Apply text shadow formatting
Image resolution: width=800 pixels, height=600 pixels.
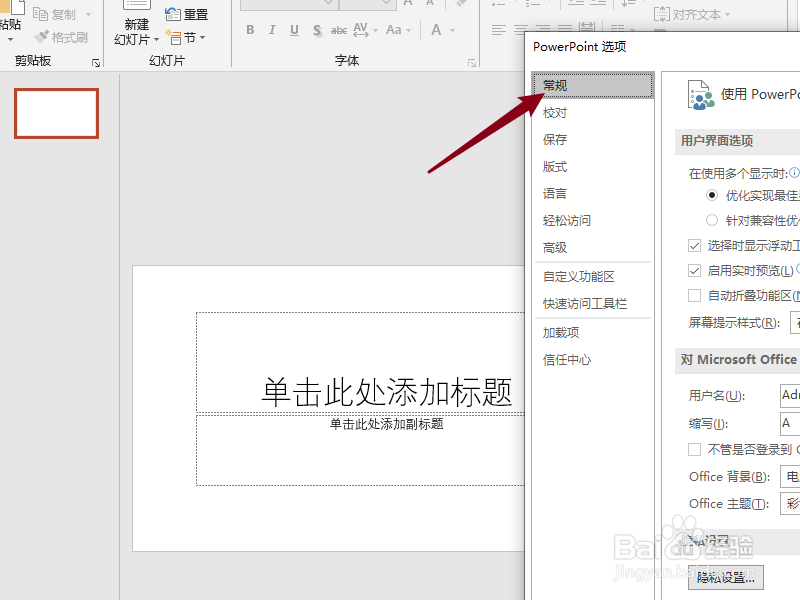[315, 30]
